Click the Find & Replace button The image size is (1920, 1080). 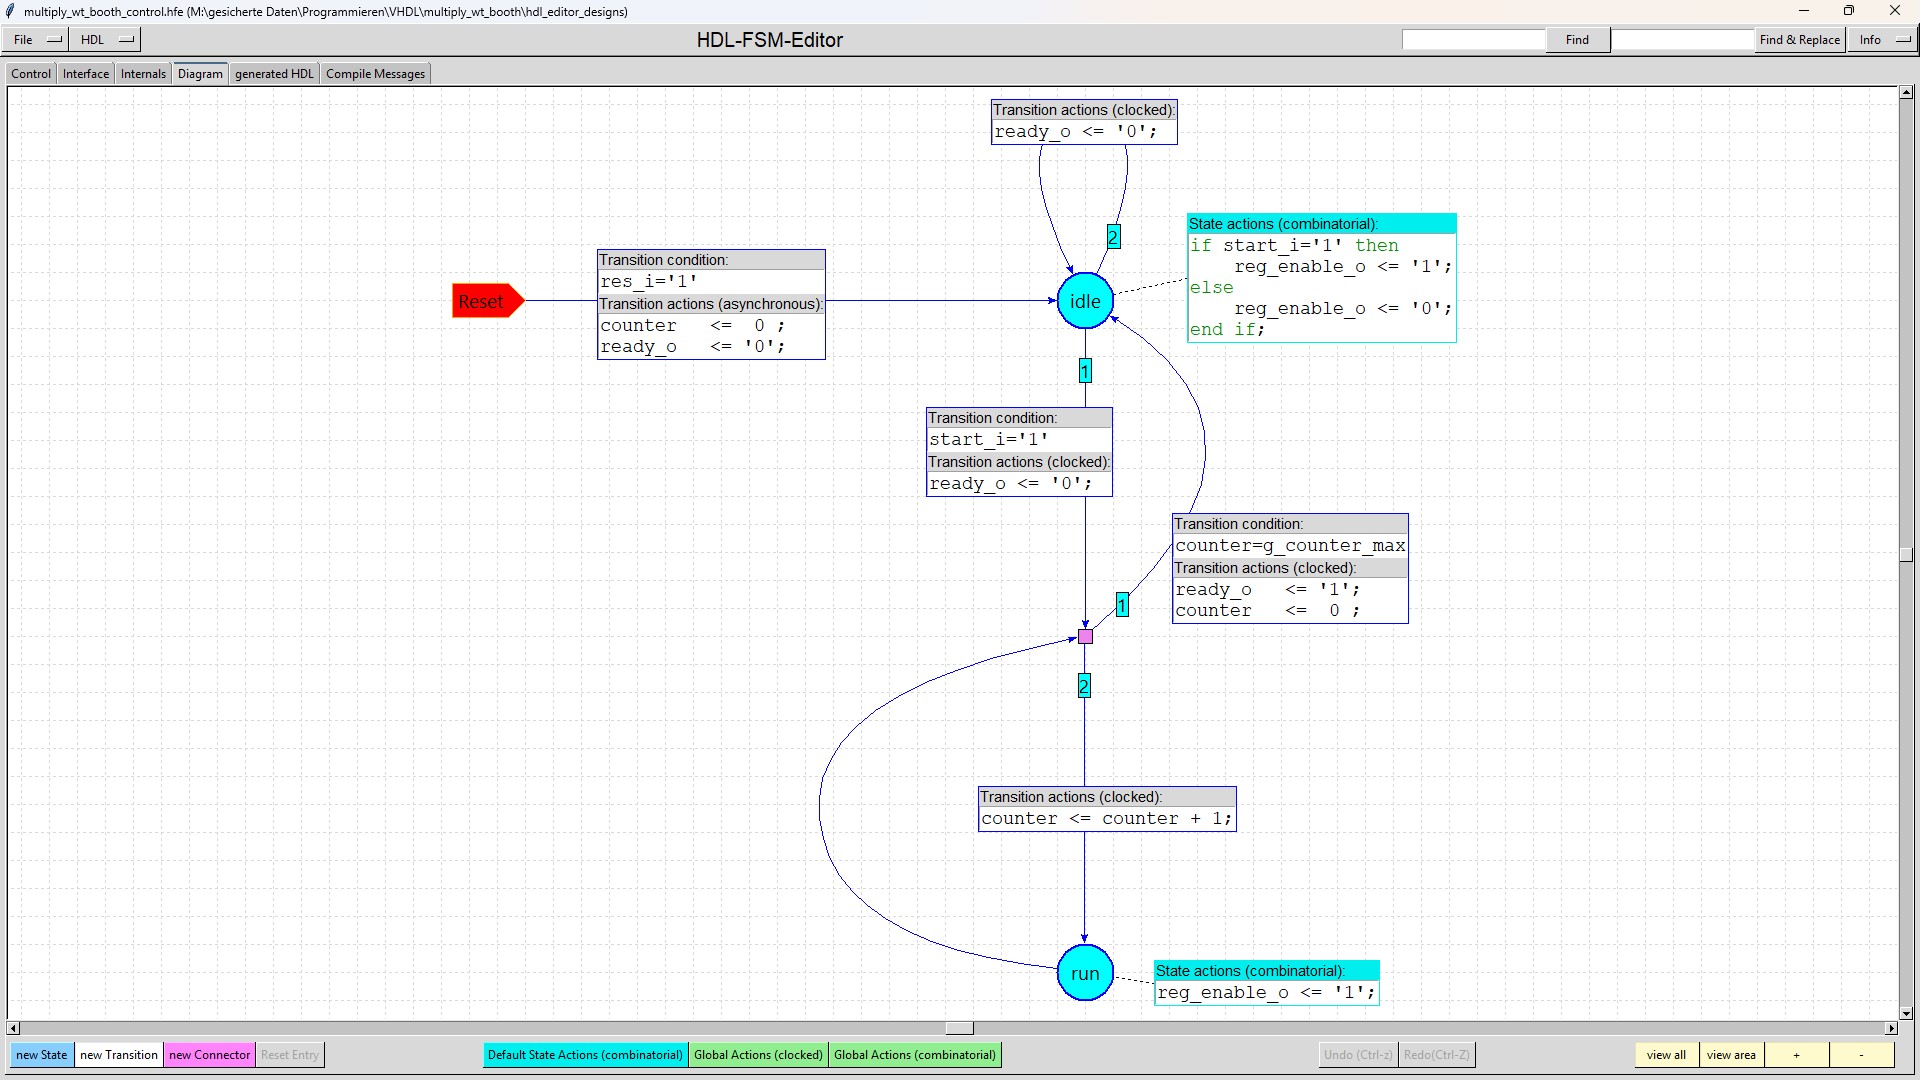[x=1799, y=40]
